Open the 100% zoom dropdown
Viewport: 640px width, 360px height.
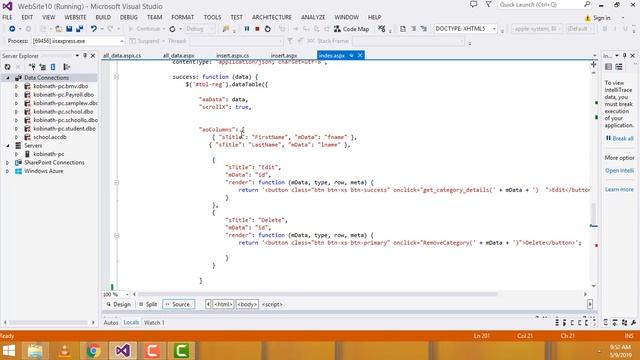click(127, 294)
